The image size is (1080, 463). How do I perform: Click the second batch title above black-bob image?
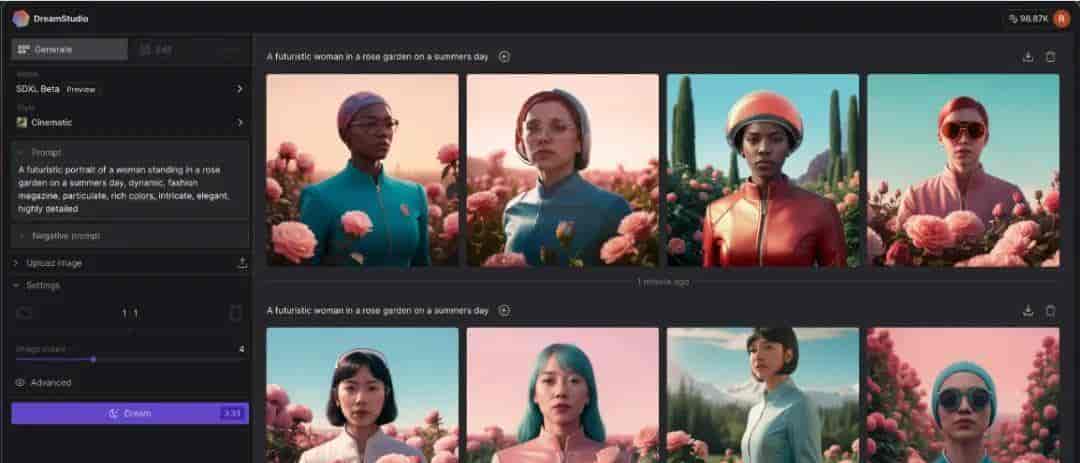coord(377,311)
